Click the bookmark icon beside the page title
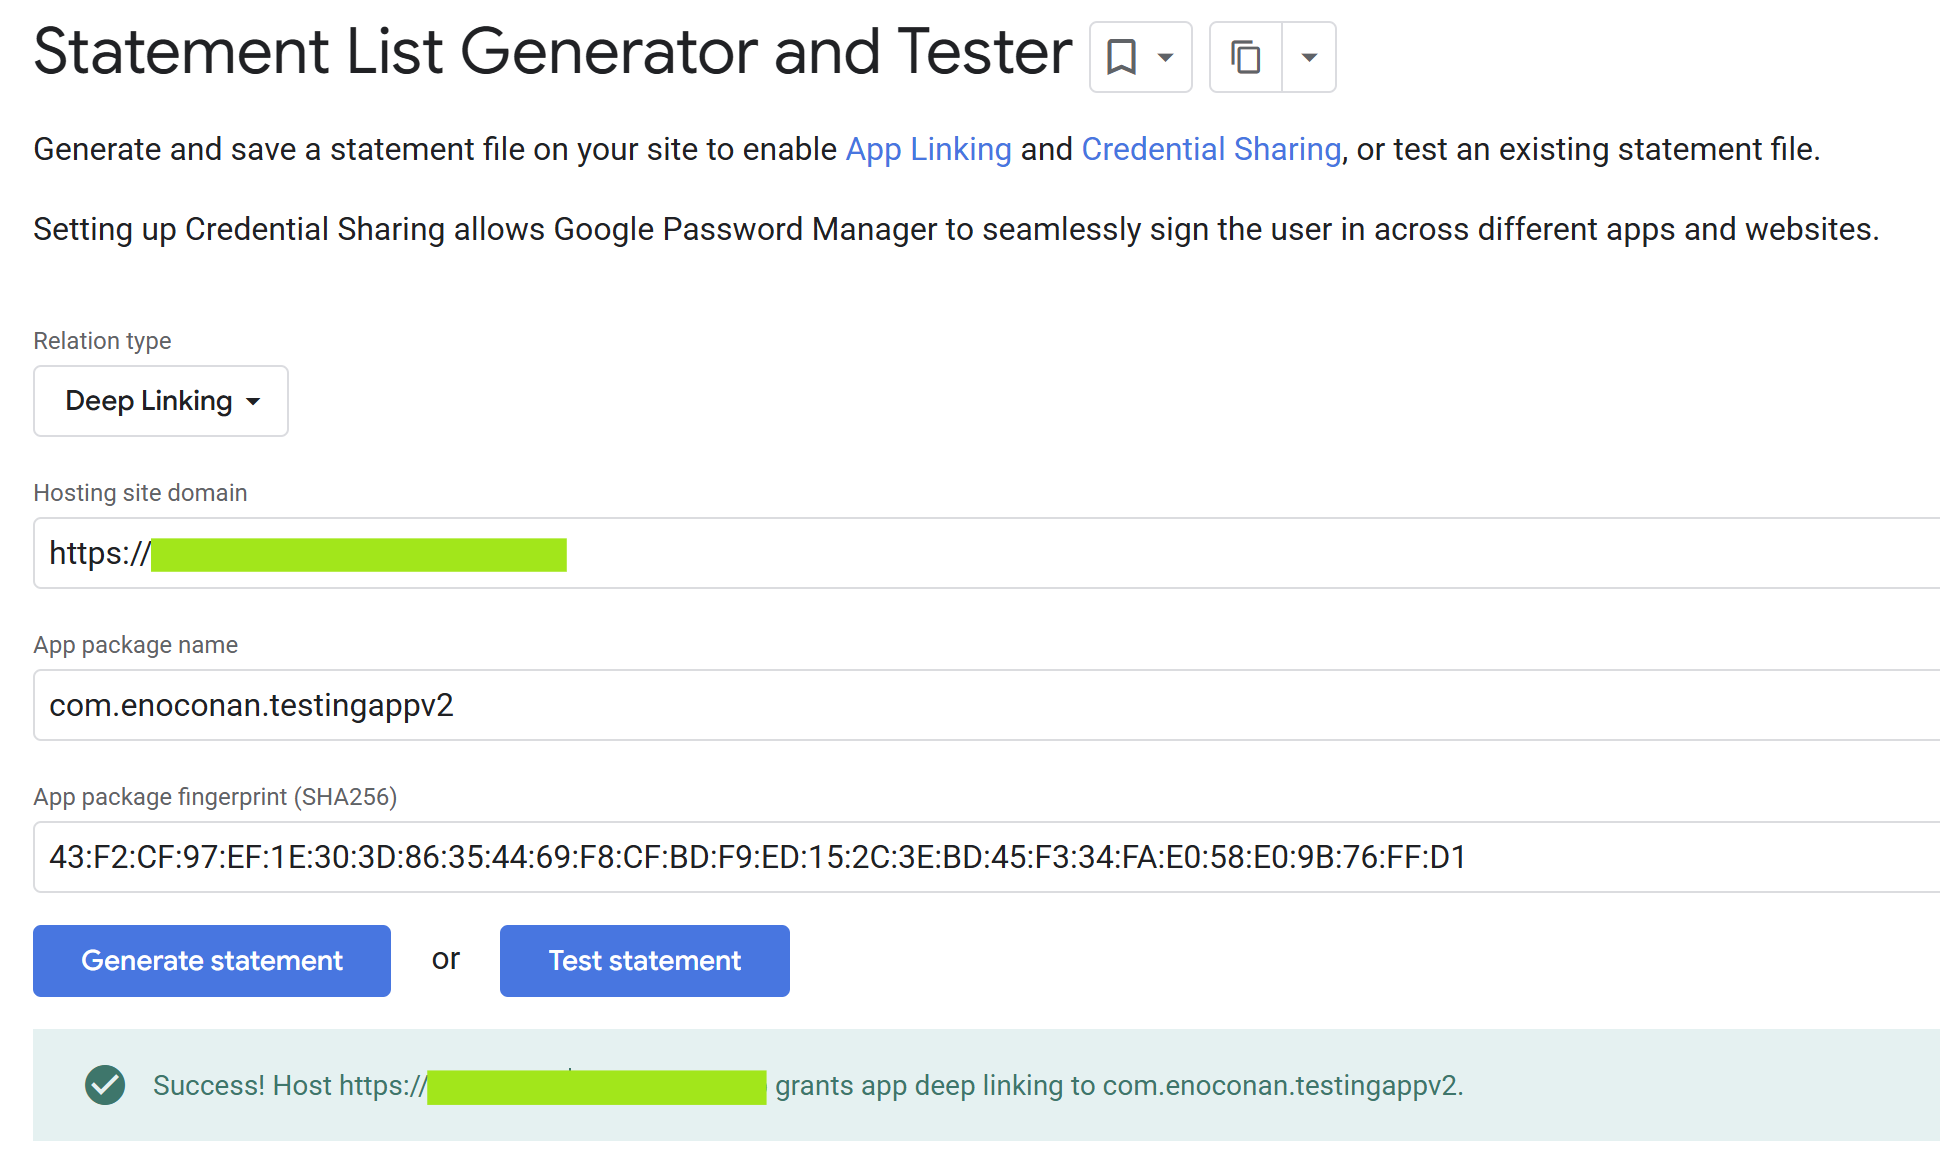Image resolution: width=1940 pixels, height=1158 pixels. pyautogui.click(x=1121, y=57)
